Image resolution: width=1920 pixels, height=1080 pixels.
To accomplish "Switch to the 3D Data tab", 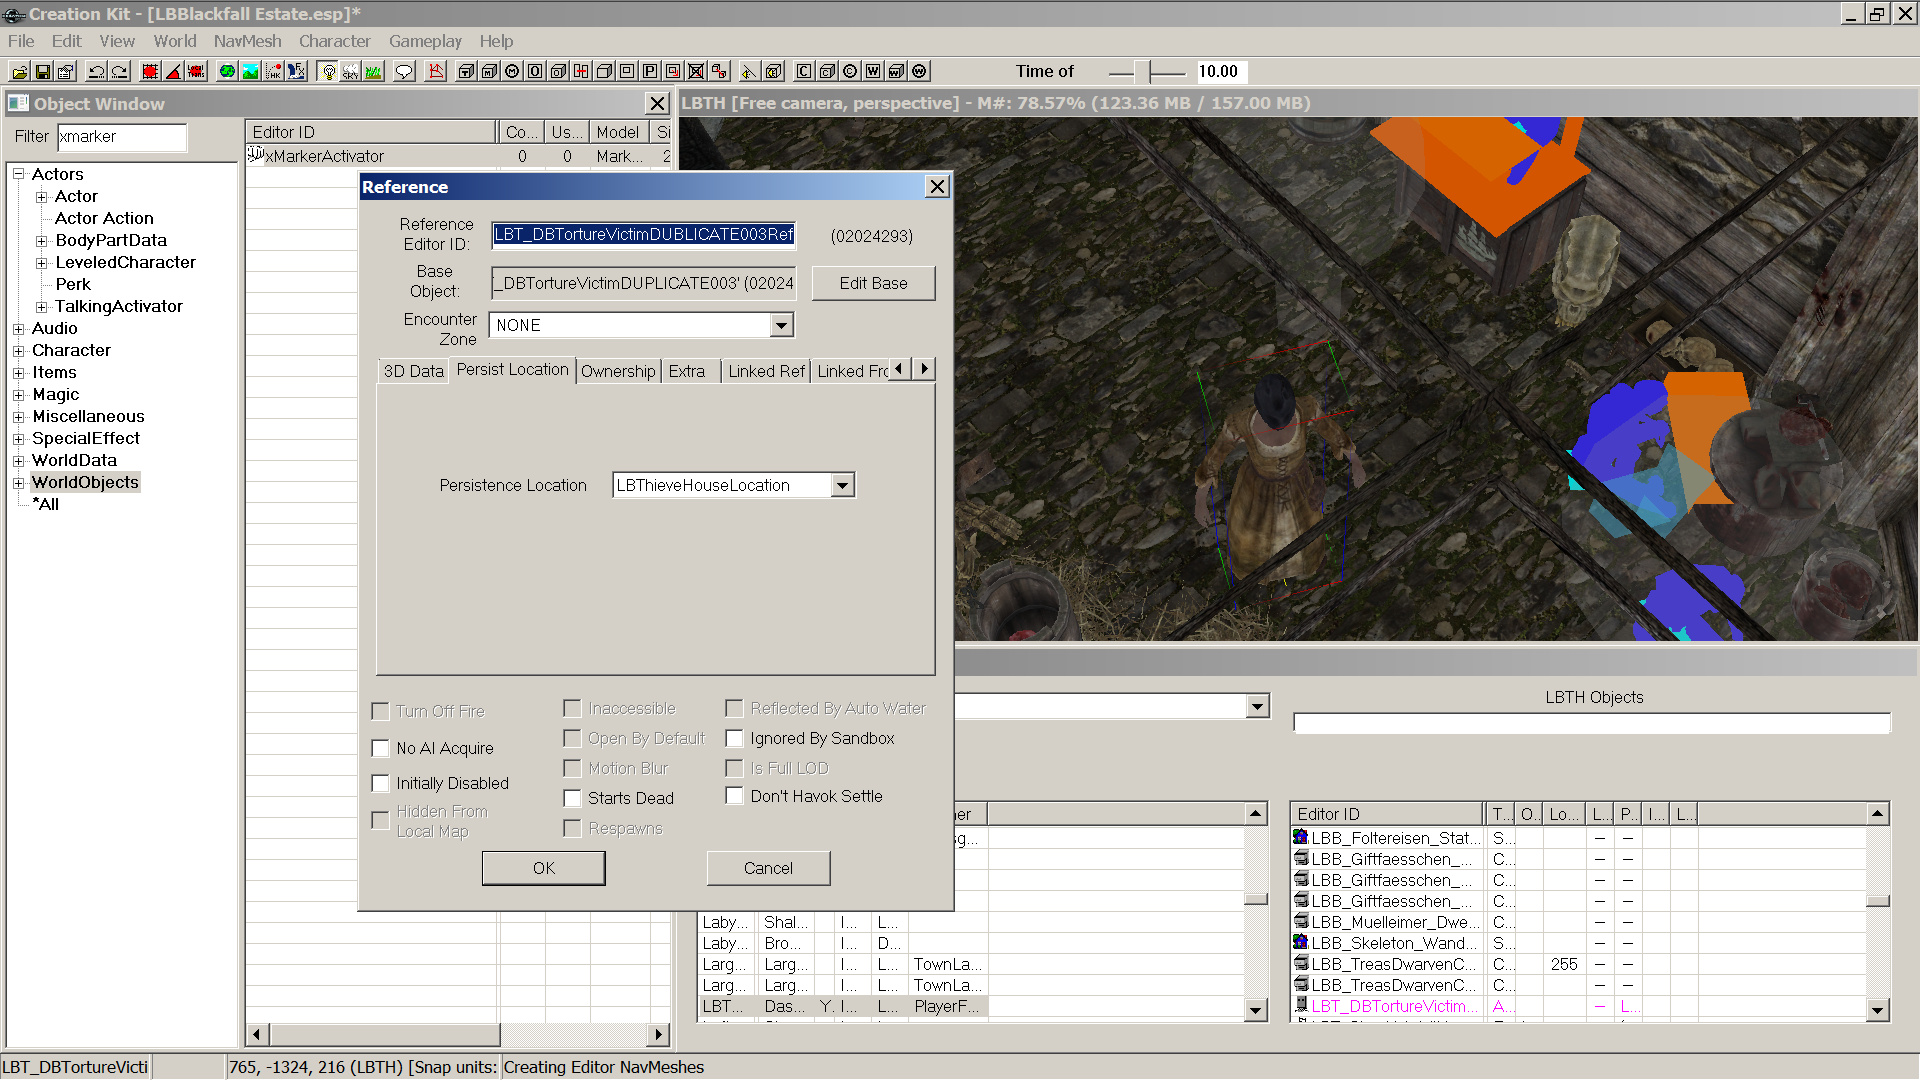I will (x=413, y=371).
